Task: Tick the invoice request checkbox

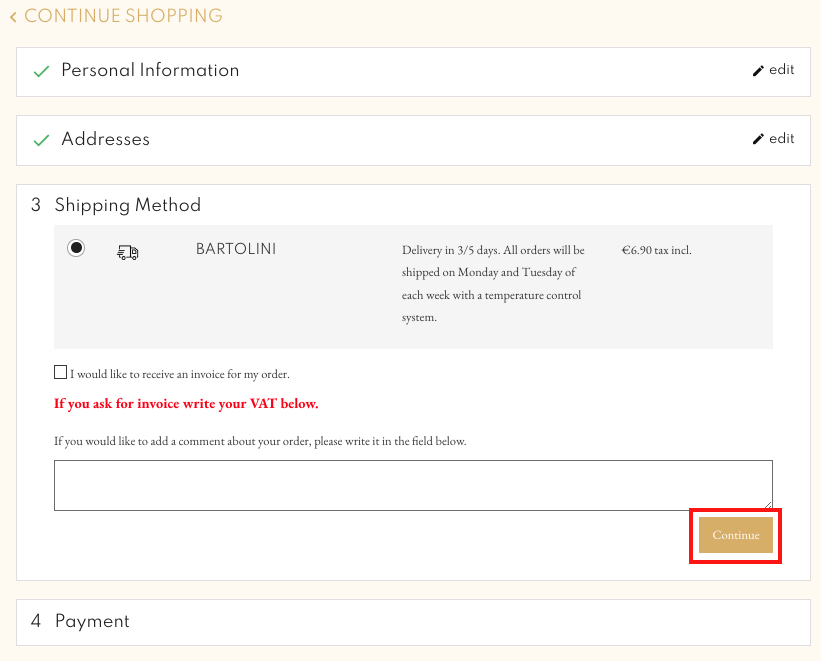Action: (60, 373)
